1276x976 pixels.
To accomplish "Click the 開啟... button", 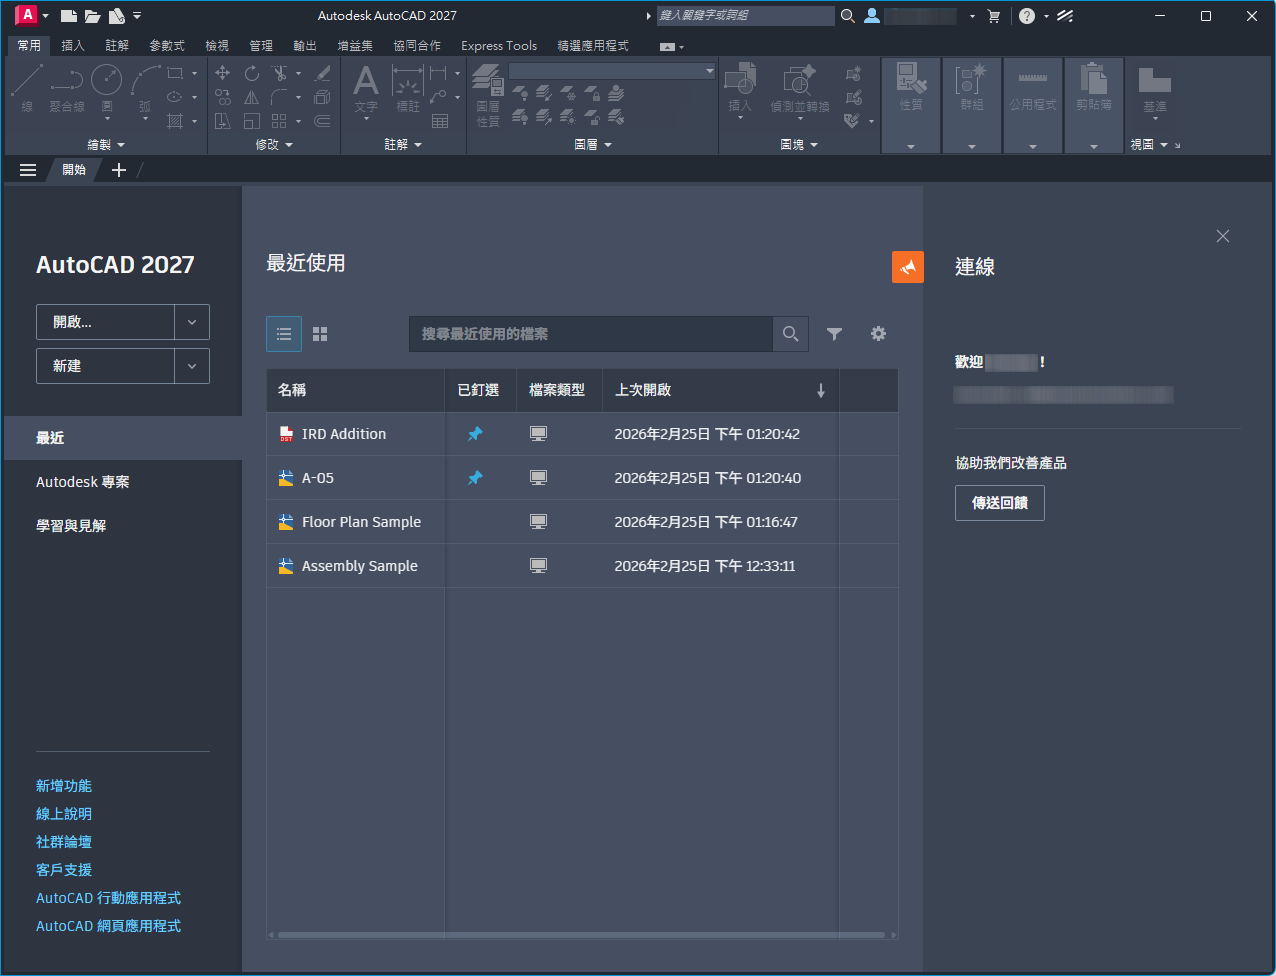I will click(106, 322).
